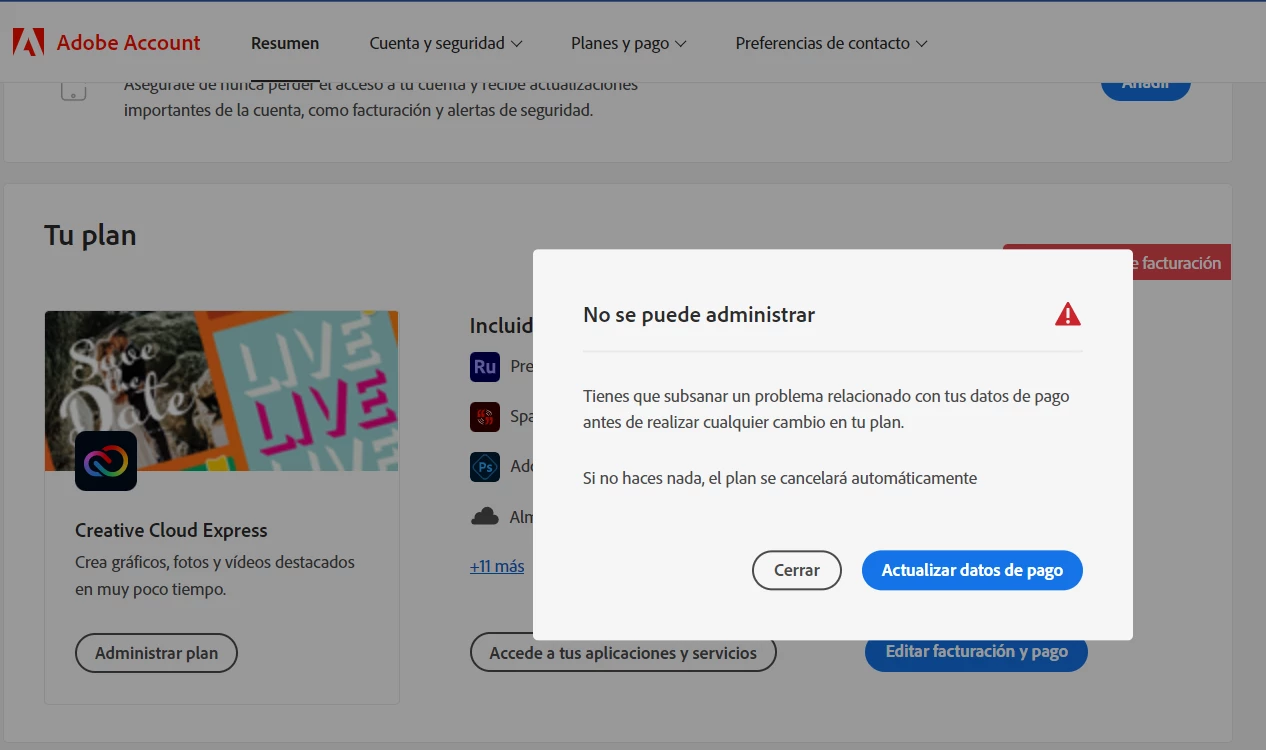Click the Tu plan heading
Image resolution: width=1266 pixels, height=750 pixels.
(90, 236)
